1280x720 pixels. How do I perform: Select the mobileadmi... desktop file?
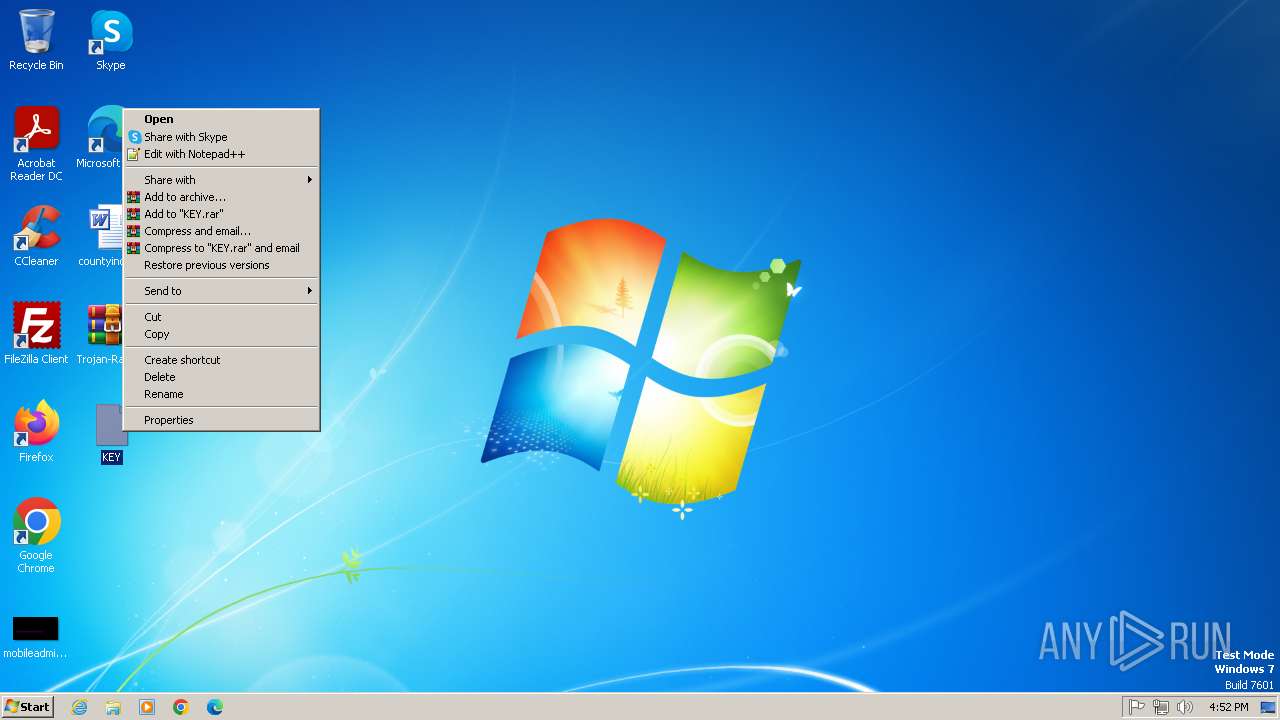tap(36, 636)
